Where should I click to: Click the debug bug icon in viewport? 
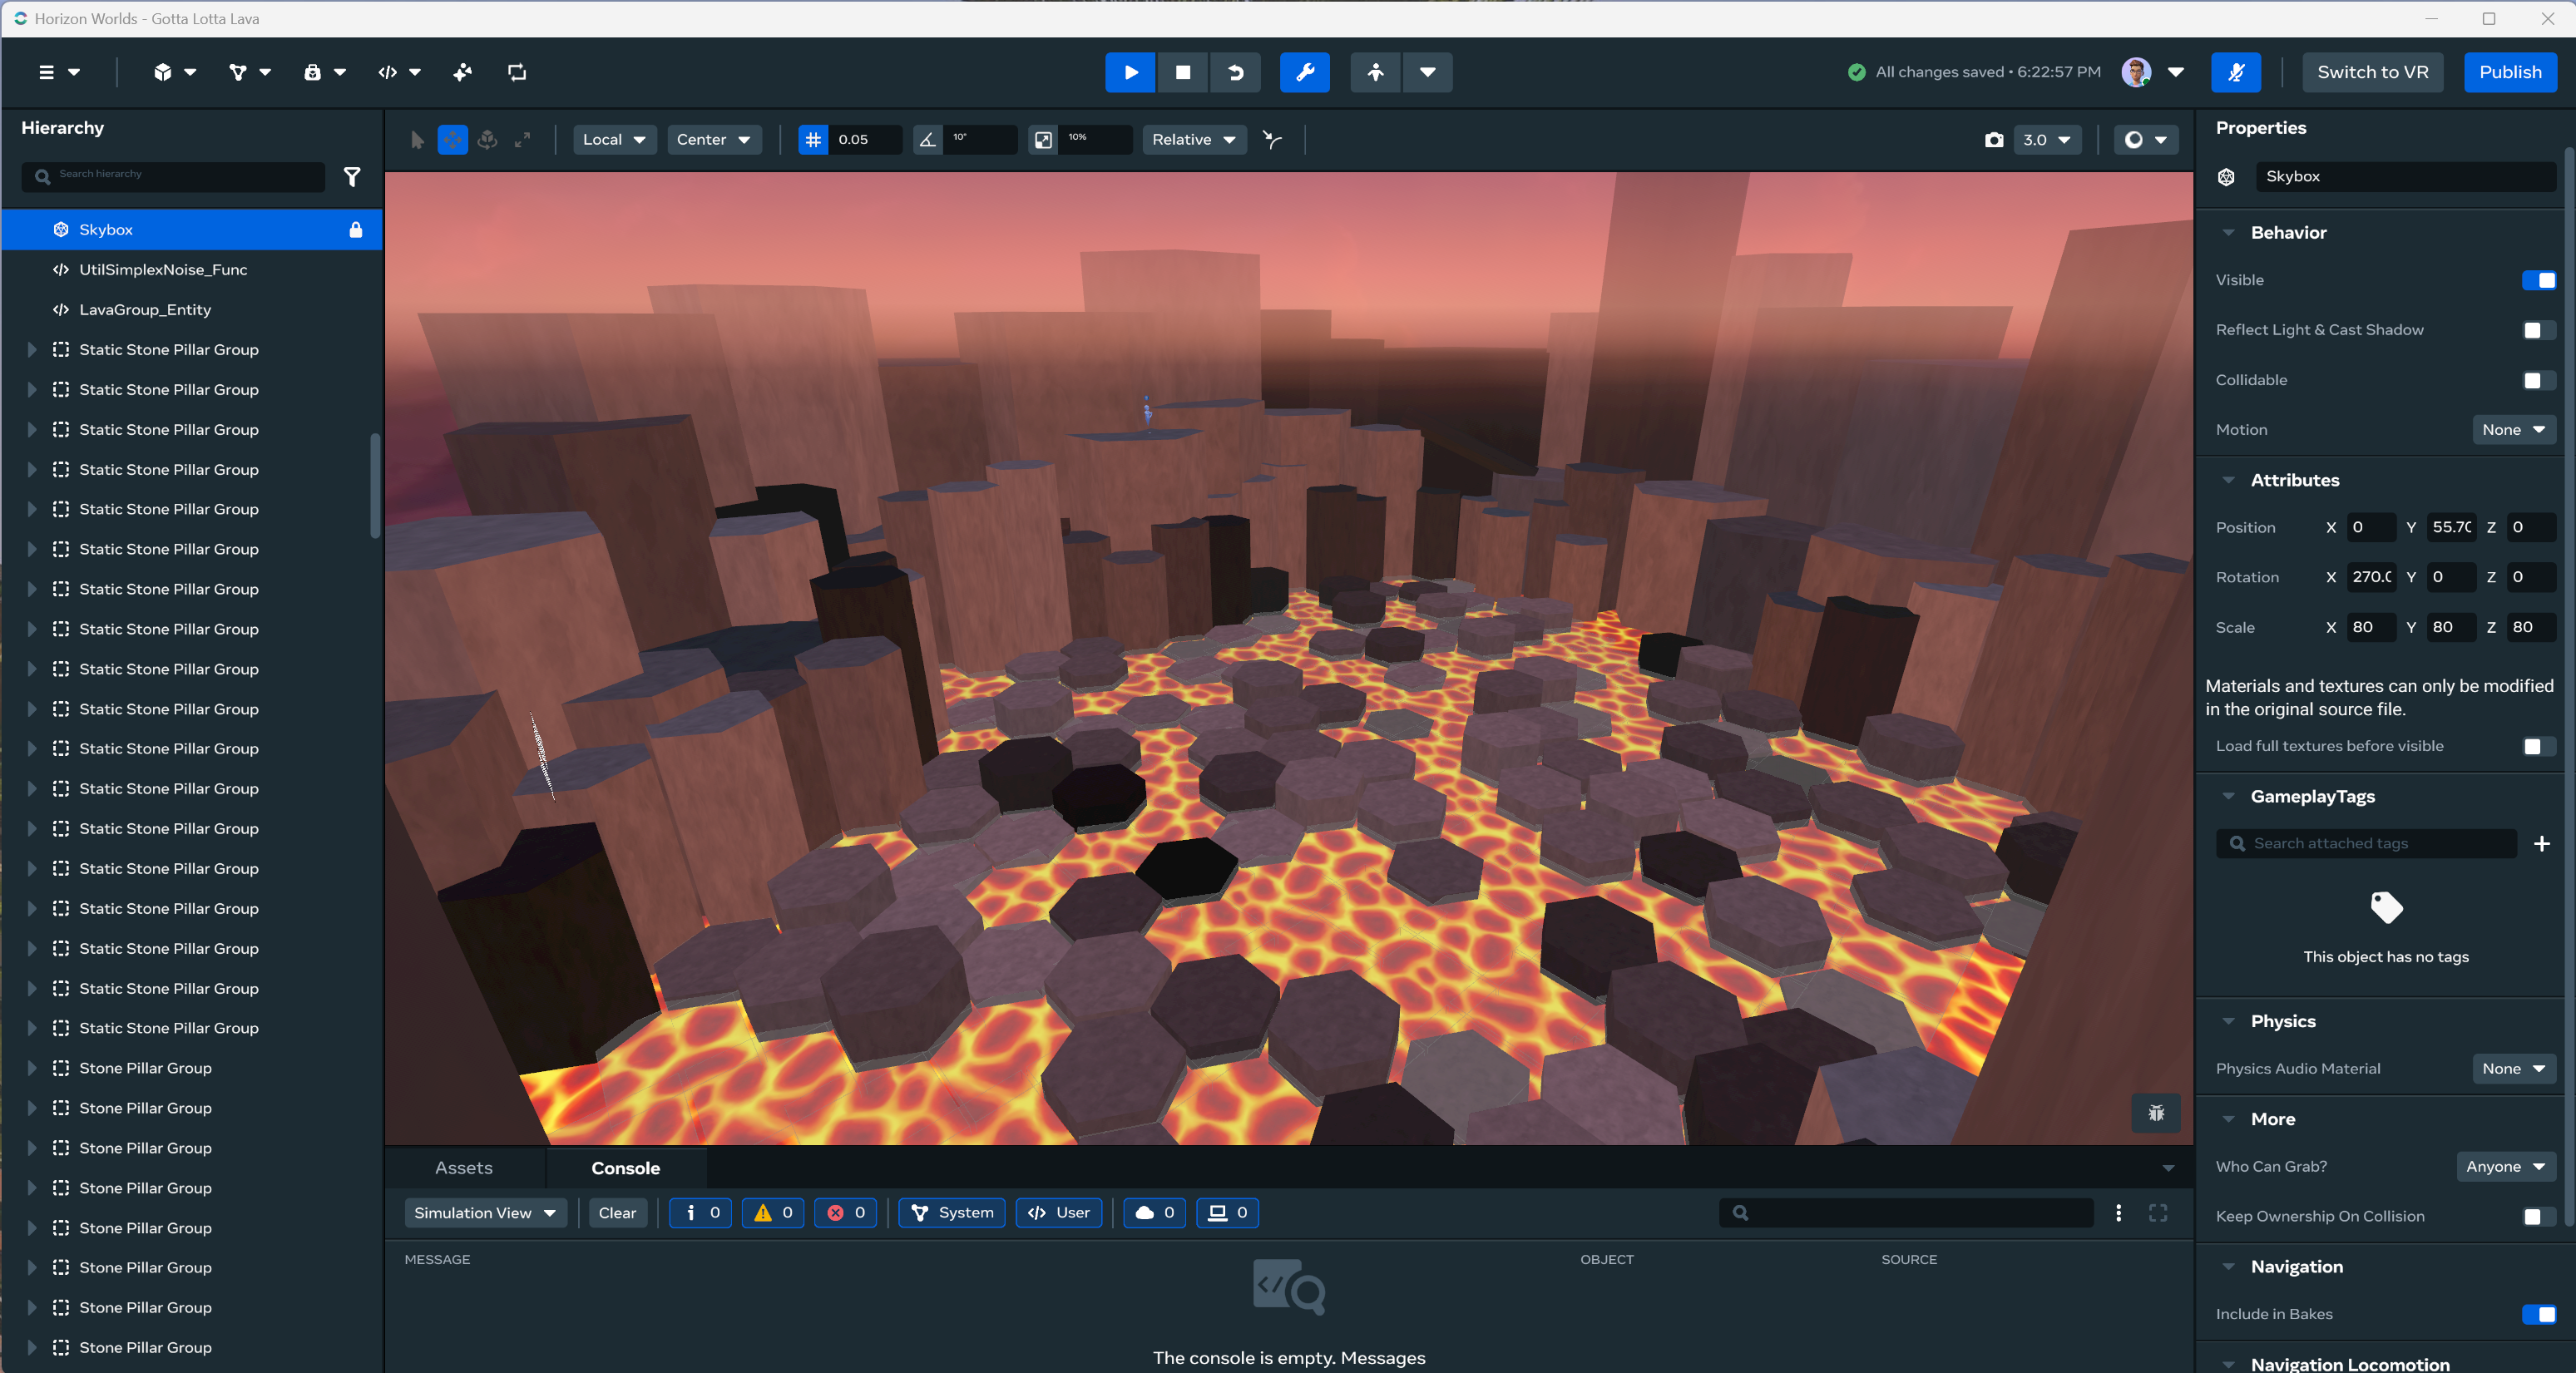tap(2156, 1113)
